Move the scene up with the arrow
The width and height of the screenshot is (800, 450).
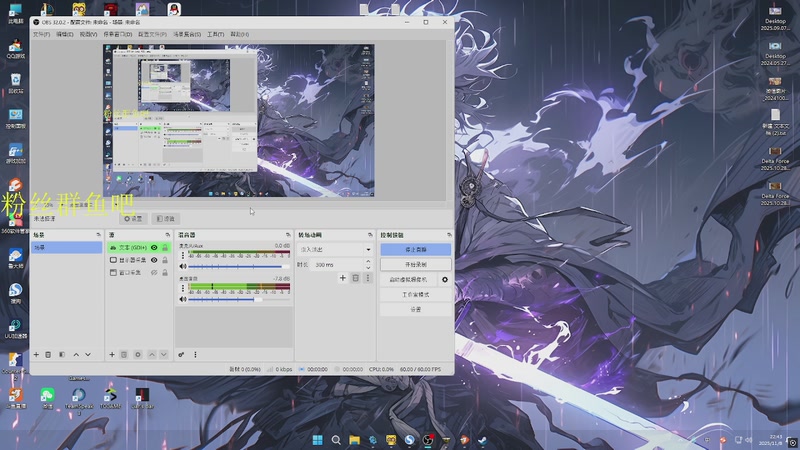tap(76, 355)
